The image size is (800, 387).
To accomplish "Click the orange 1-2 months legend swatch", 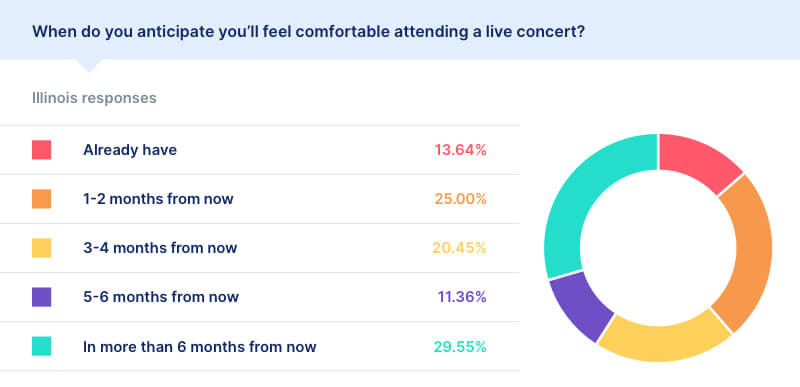I will pos(41,199).
